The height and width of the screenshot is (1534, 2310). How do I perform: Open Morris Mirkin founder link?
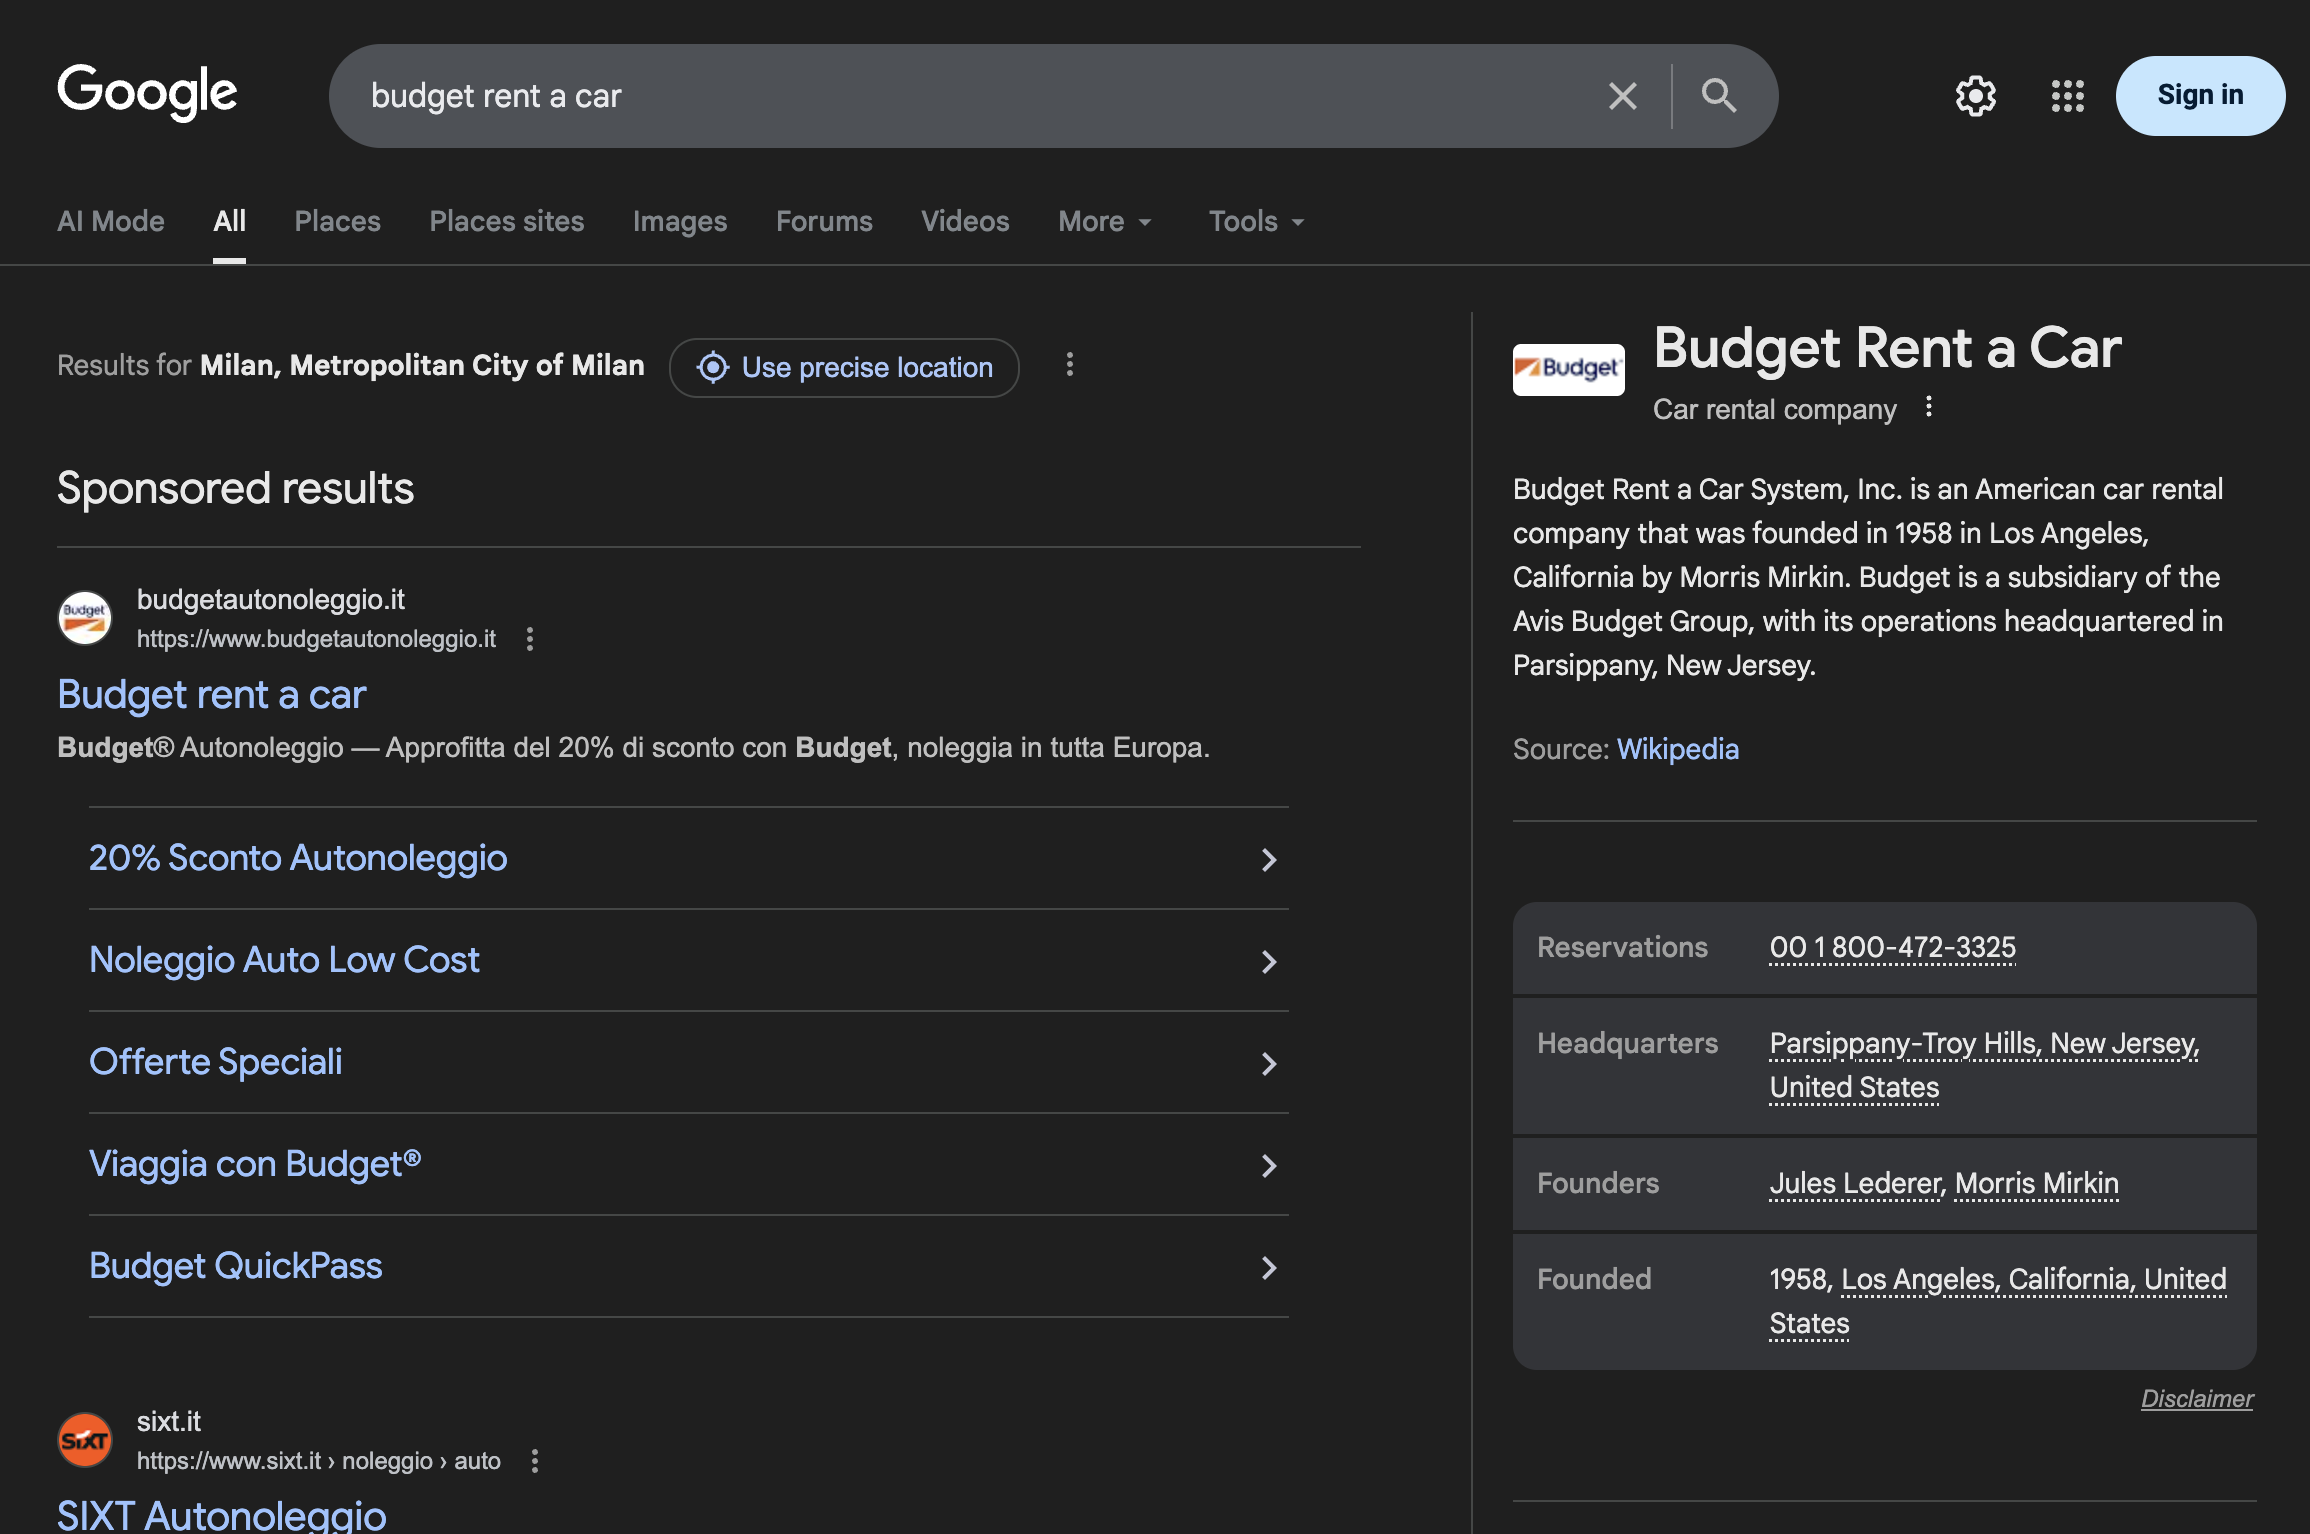click(2036, 1183)
